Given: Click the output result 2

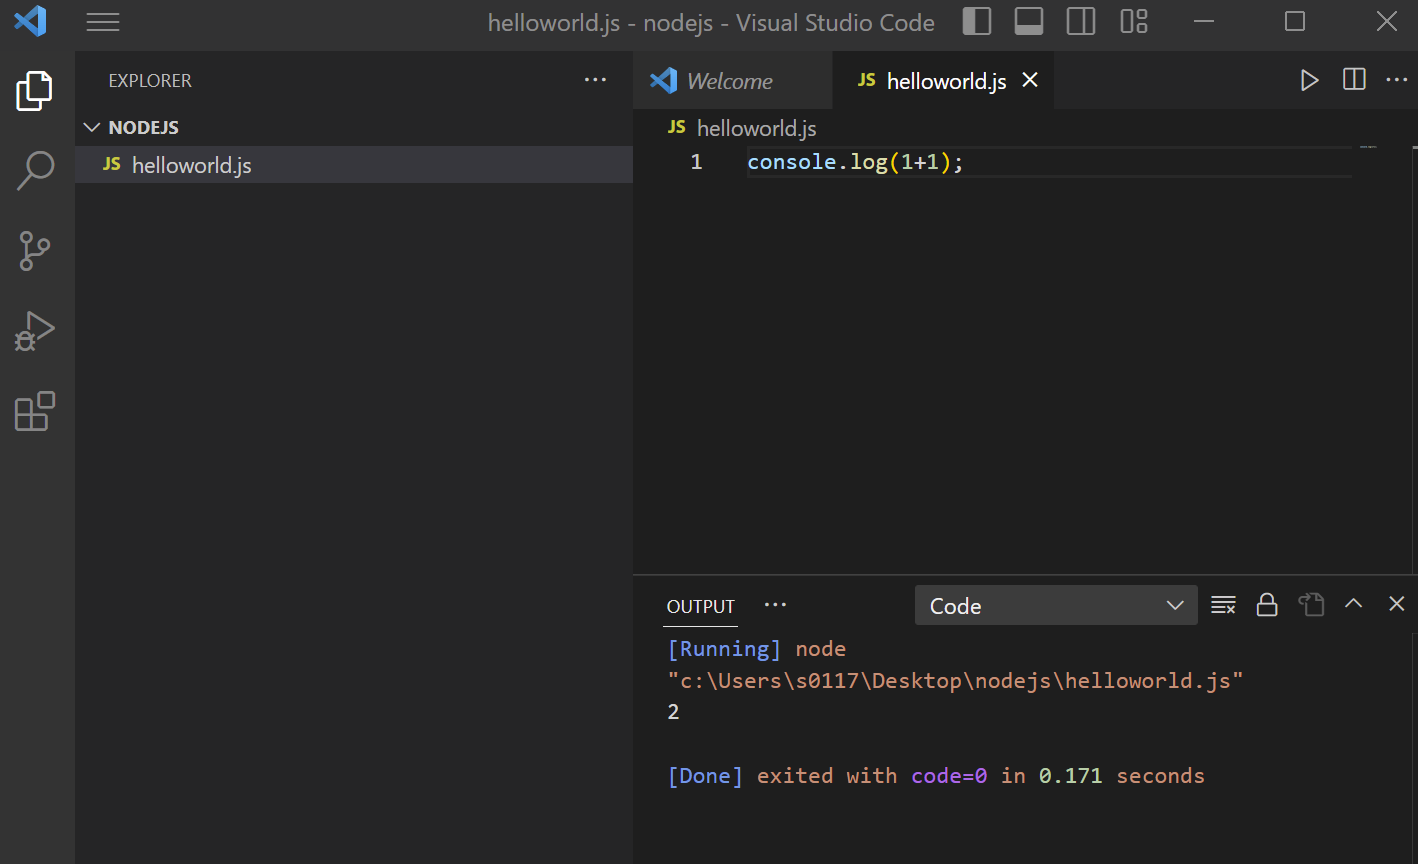Looking at the screenshot, I should [x=673, y=712].
